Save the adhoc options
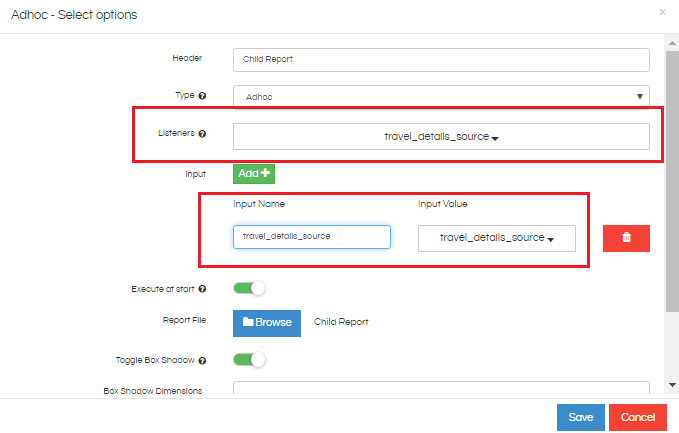The width and height of the screenshot is (679, 433). tap(581, 417)
